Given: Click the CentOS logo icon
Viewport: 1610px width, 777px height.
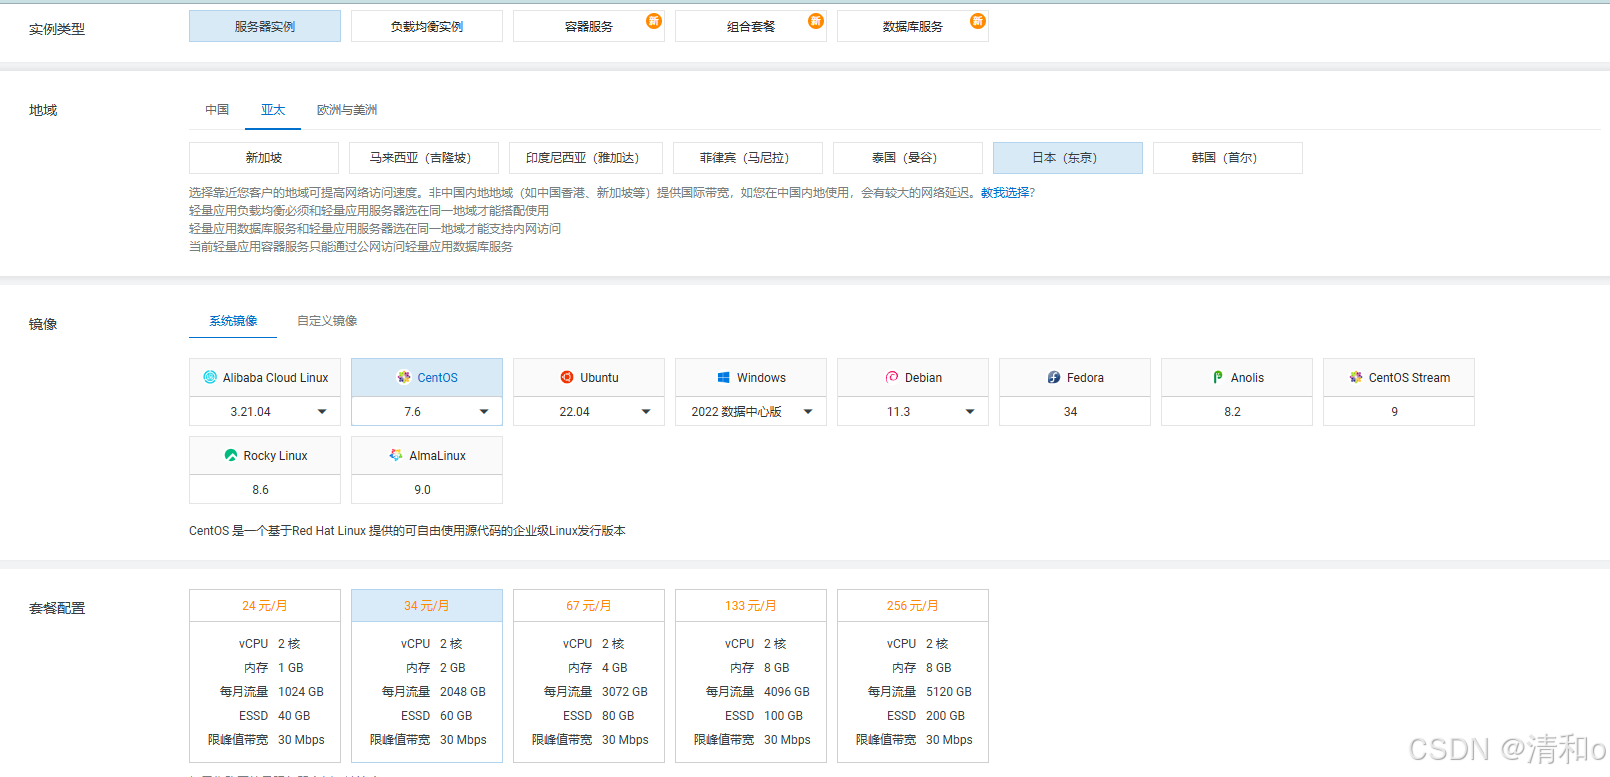Looking at the screenshot, I should pyautogui.click(x=404, y=377).
